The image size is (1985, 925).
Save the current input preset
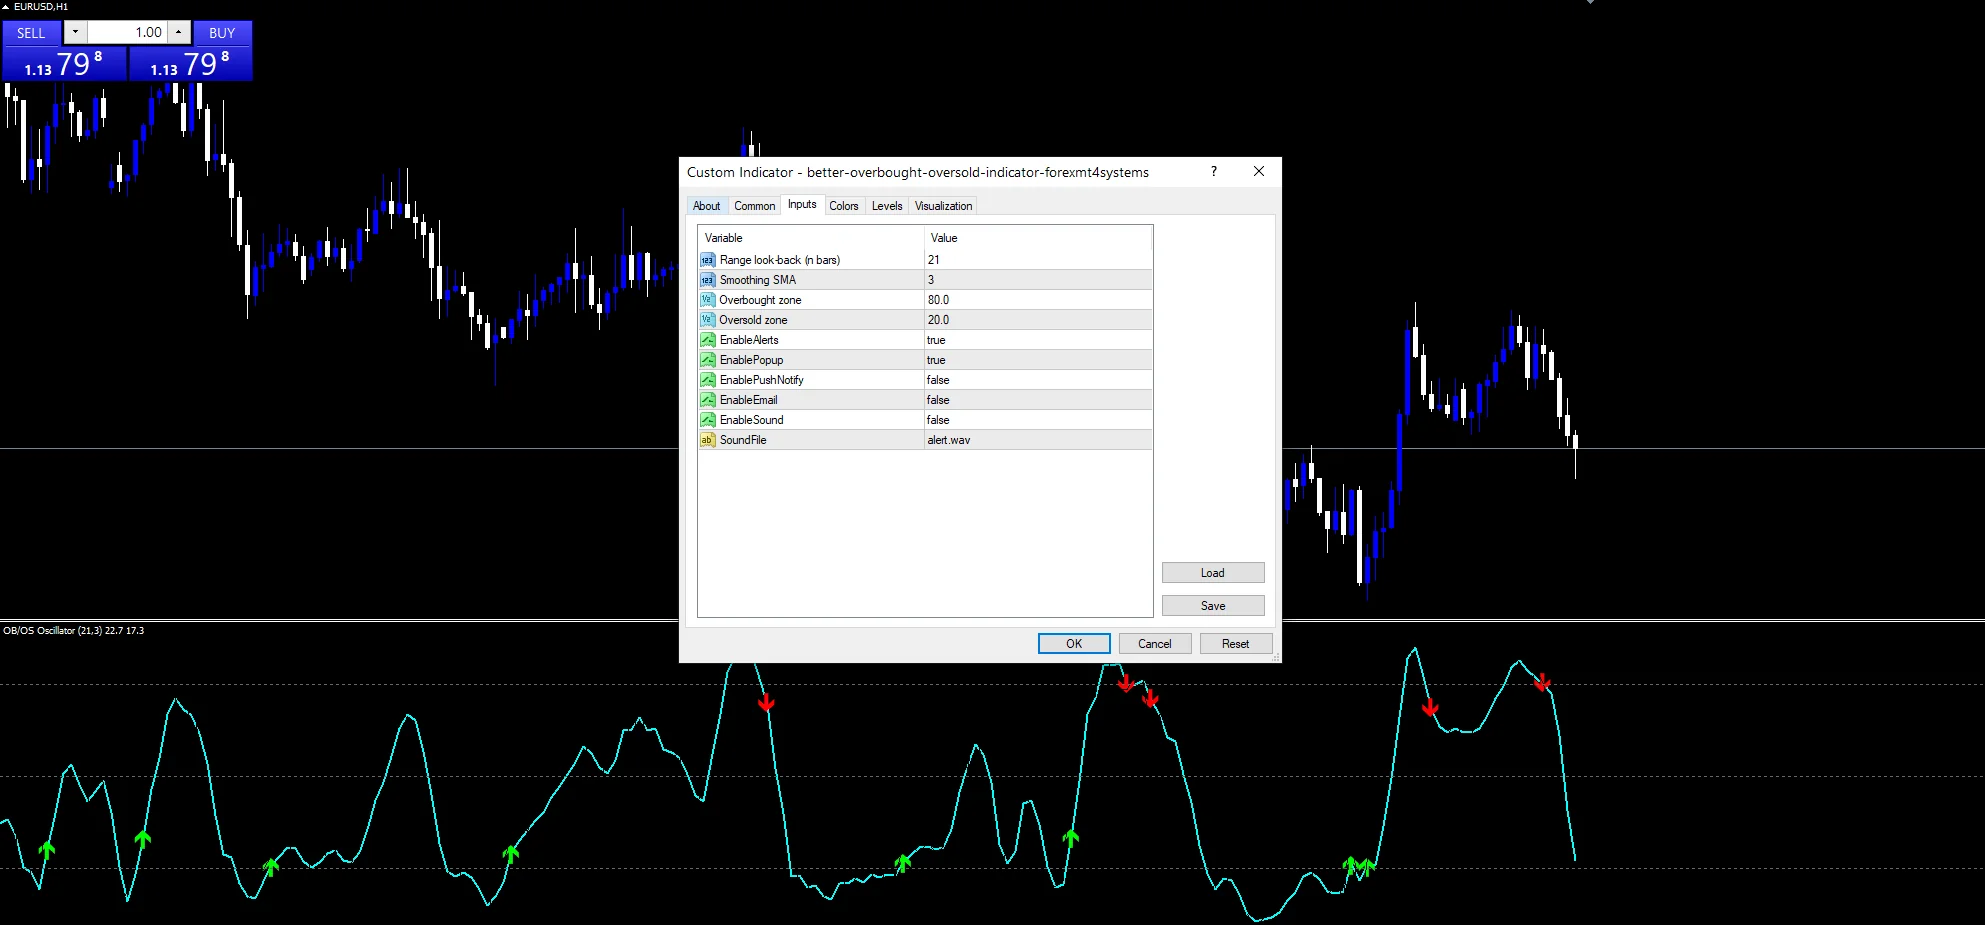click(1213, 606)
